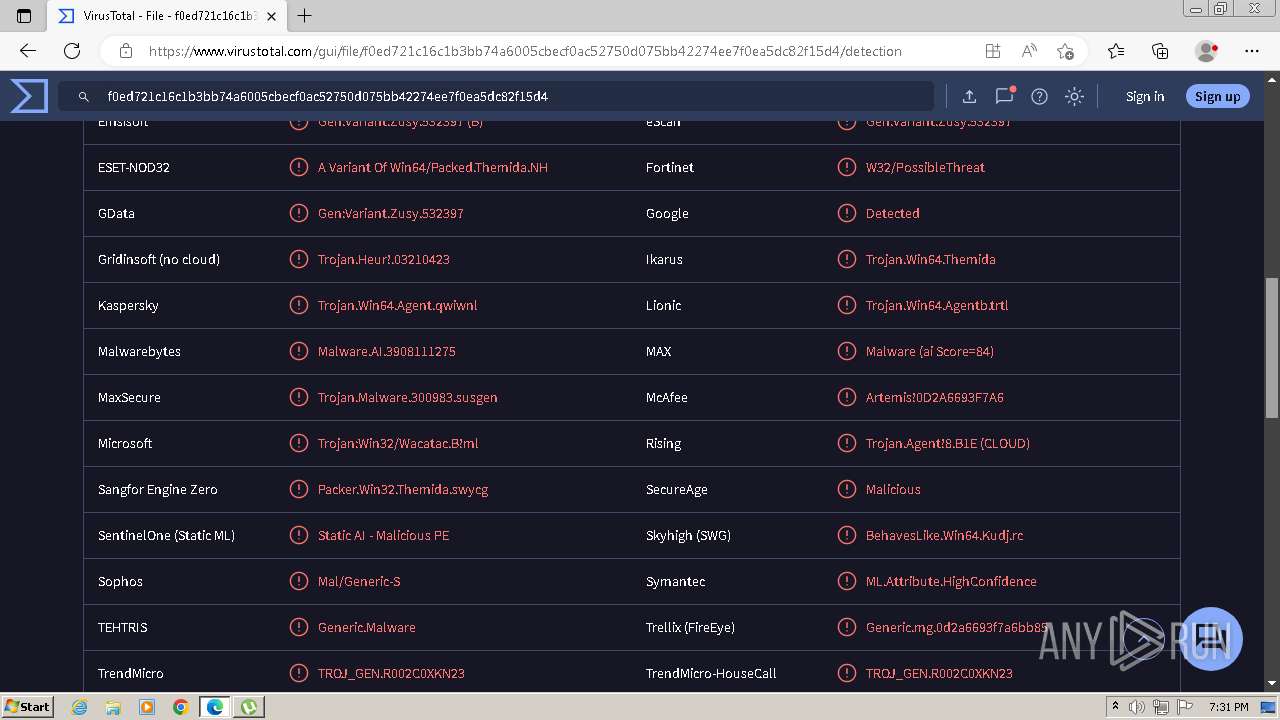1280x720 pixels.
Task: Click the browser profile avatar
Action: [1207, 51]
